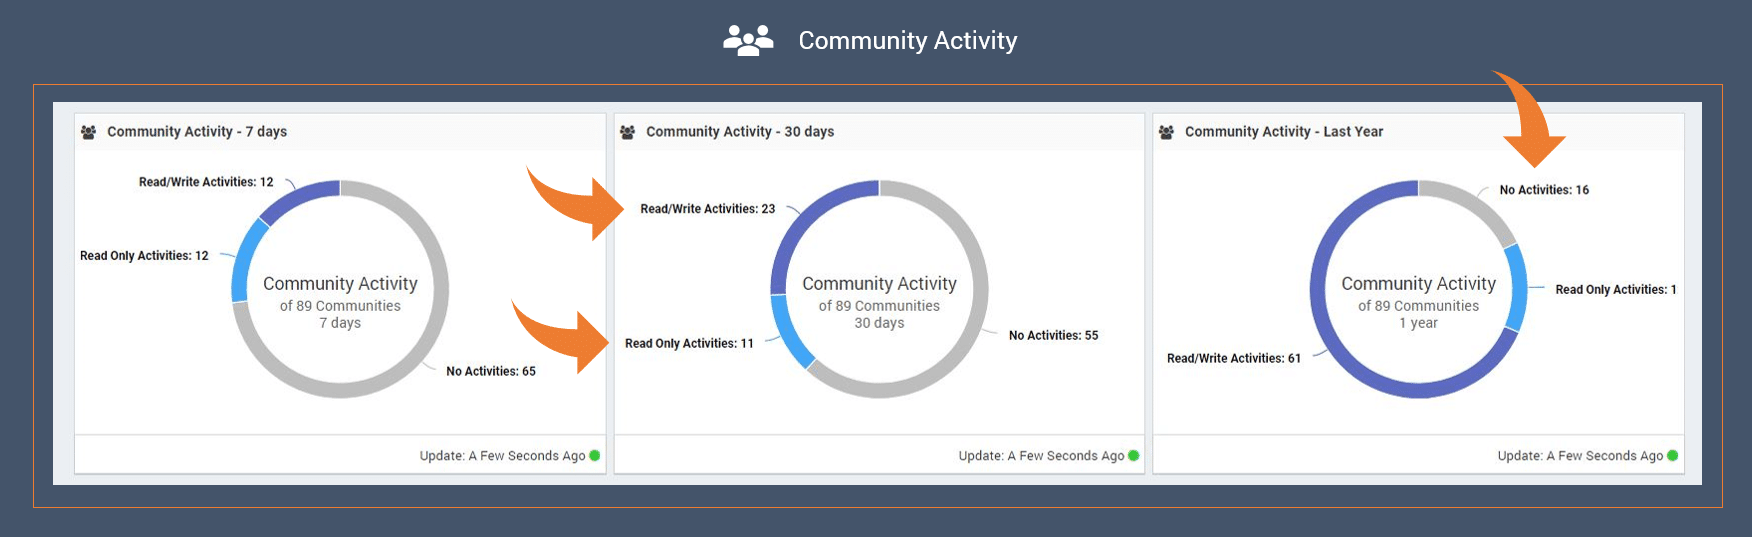Click the green status dot in the 30 days panel
The image size is (1752, 537).
1134,456
